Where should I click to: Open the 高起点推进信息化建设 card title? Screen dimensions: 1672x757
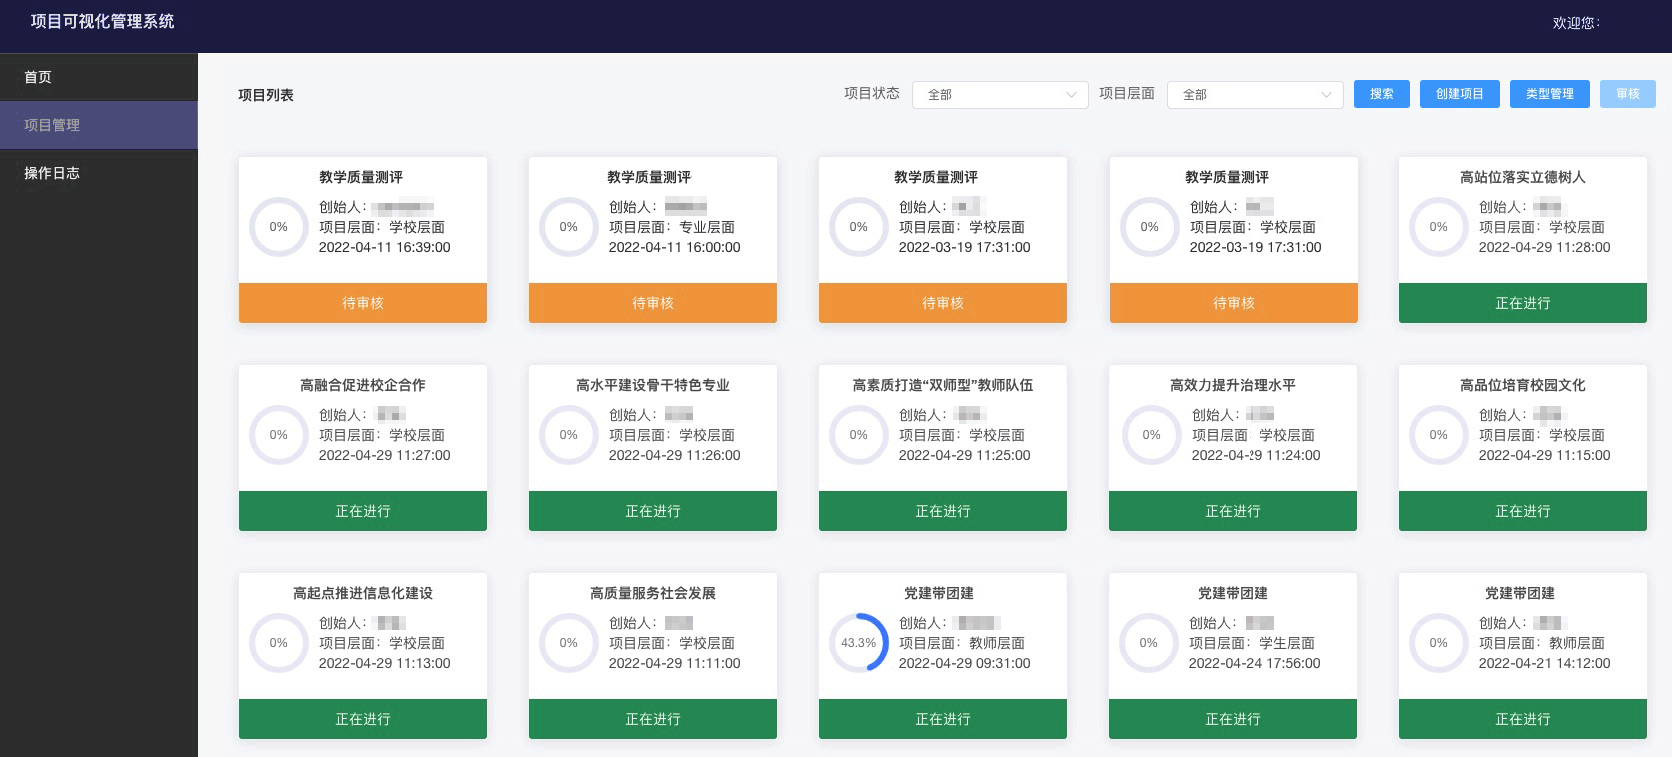tap(362, 593)
